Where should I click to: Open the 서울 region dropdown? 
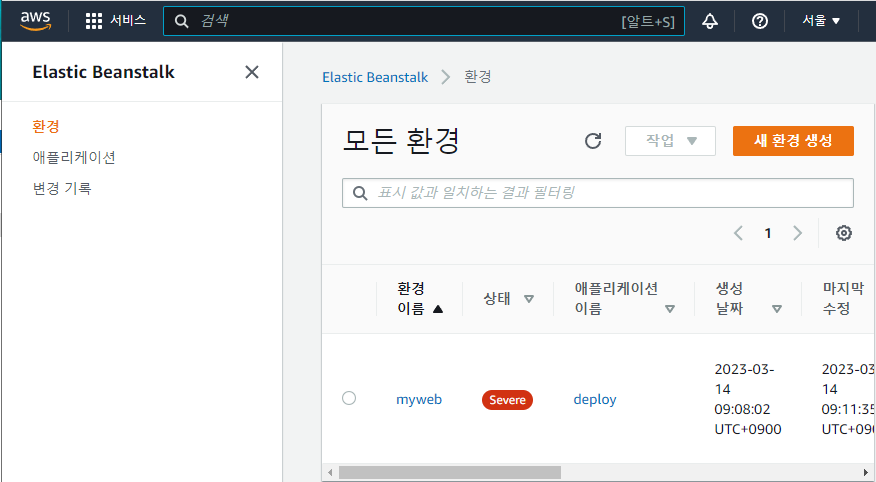(x=821, y=21)
